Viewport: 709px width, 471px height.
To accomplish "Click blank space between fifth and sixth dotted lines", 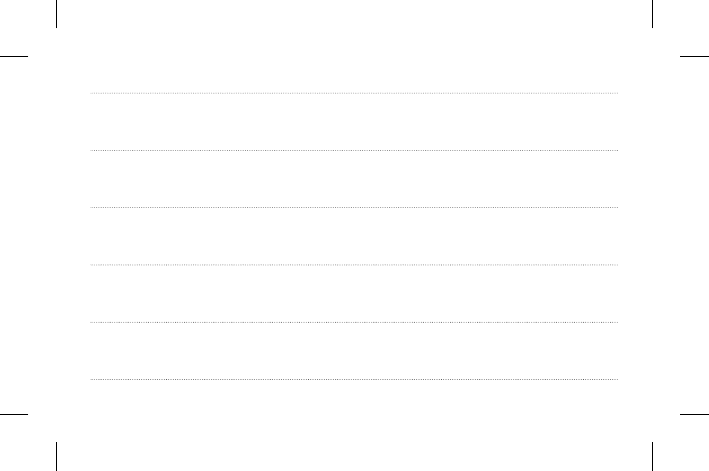I will (354, 351).
